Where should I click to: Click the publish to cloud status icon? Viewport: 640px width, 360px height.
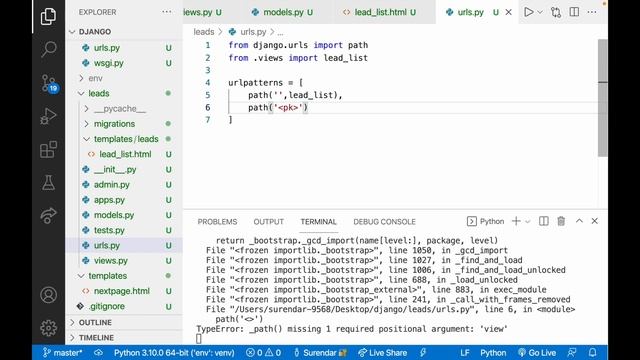[x=98, y=353]
